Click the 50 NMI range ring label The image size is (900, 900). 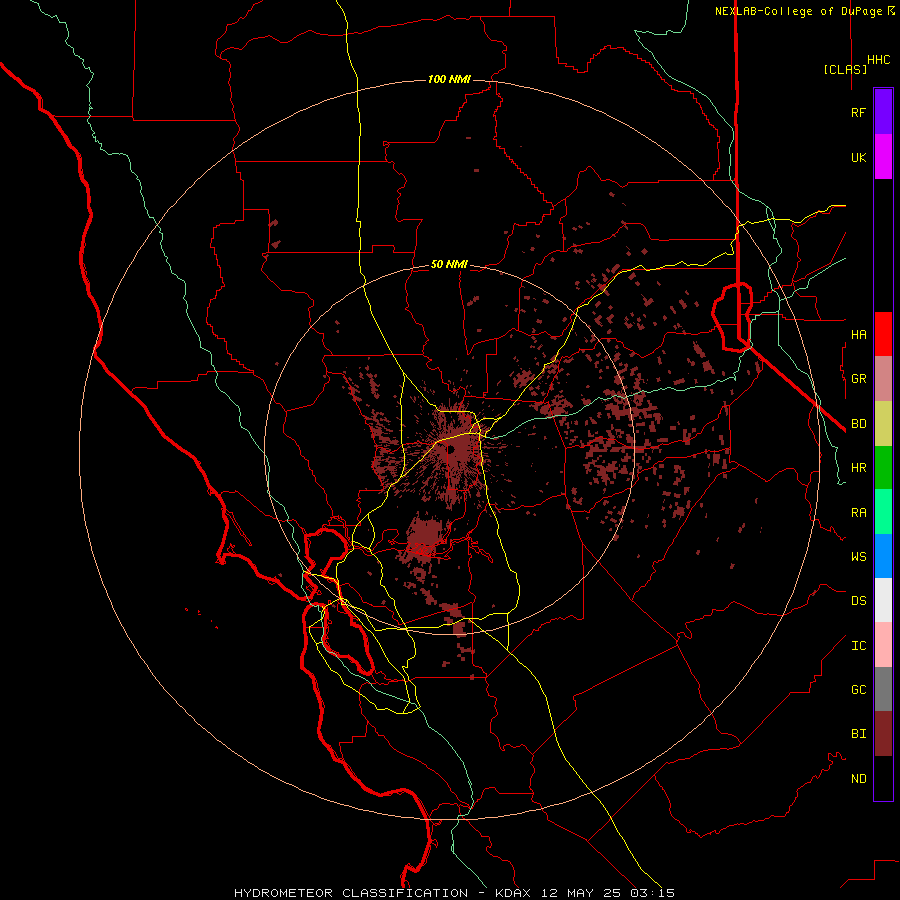pos(449,265)
